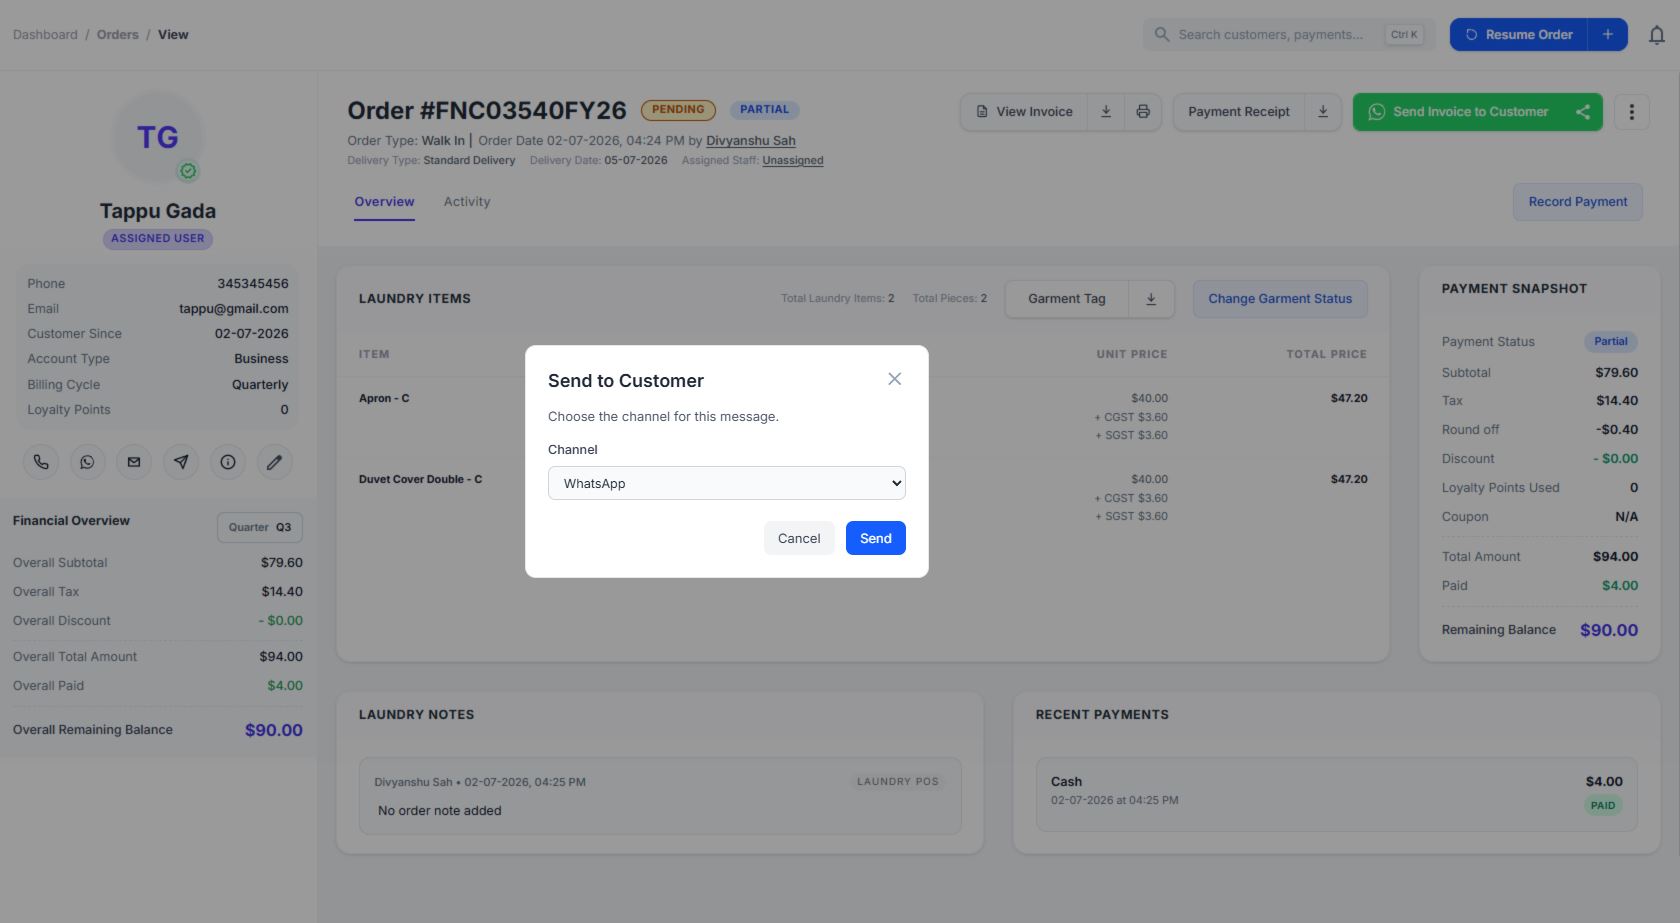
Task: Click the Cash recent payment entry
Action: pos(1336,794)
